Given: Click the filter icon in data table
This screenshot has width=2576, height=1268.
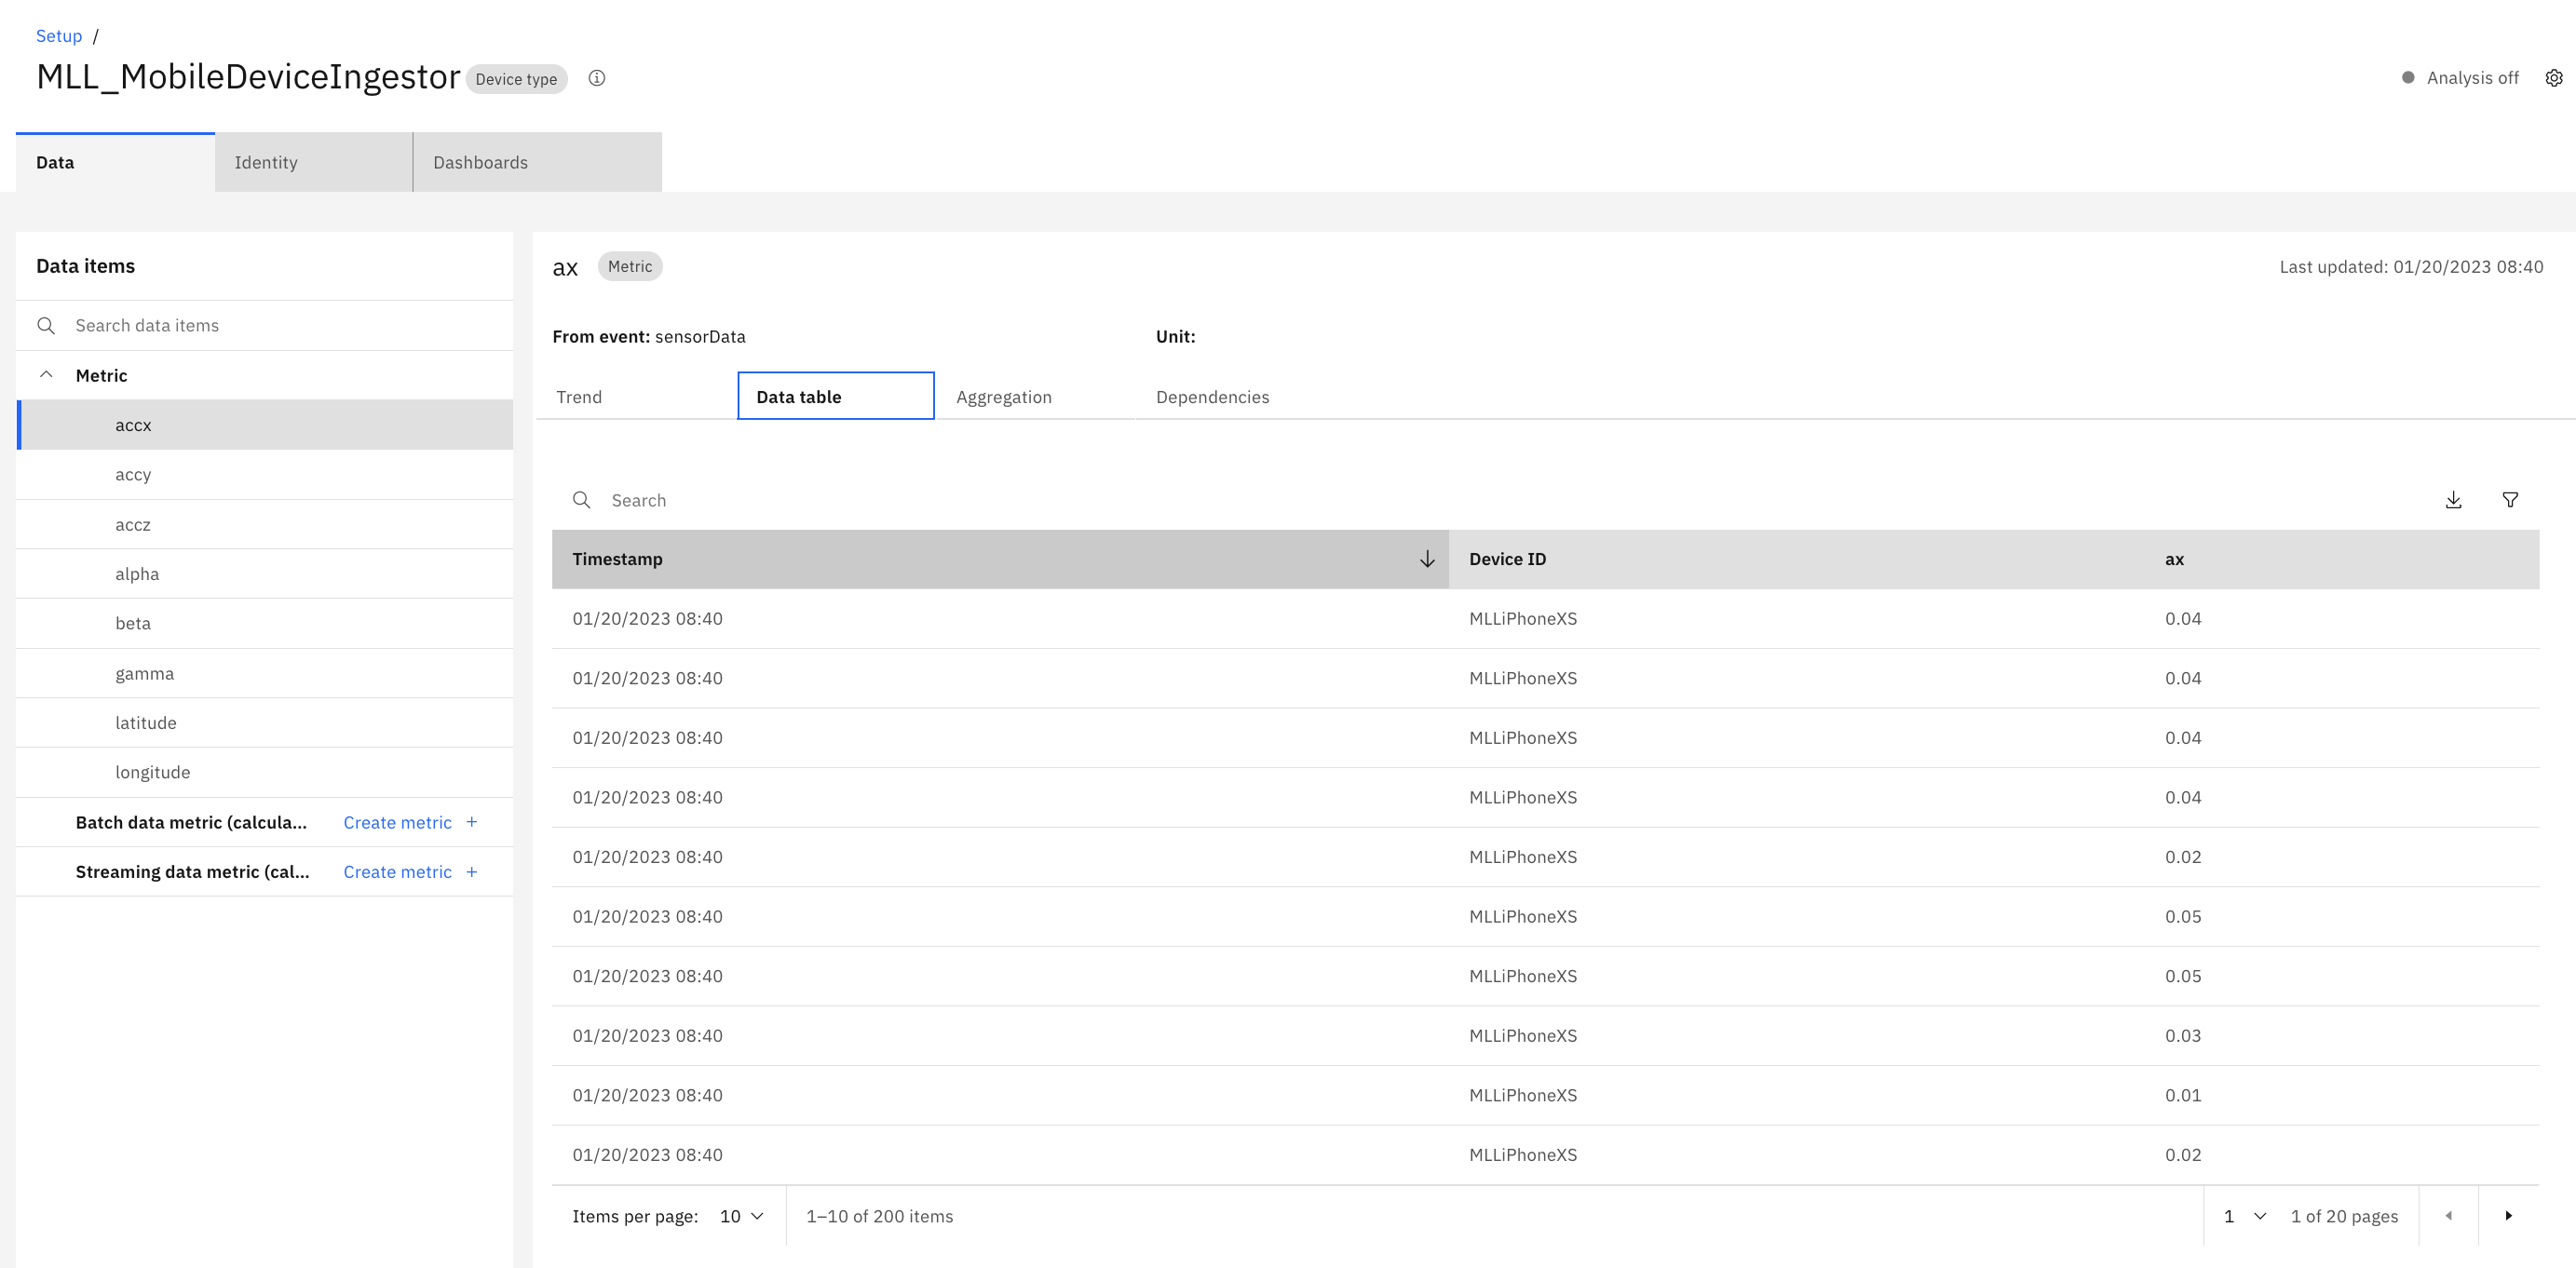Looking at the screenshot, I should click(2510, 499).
